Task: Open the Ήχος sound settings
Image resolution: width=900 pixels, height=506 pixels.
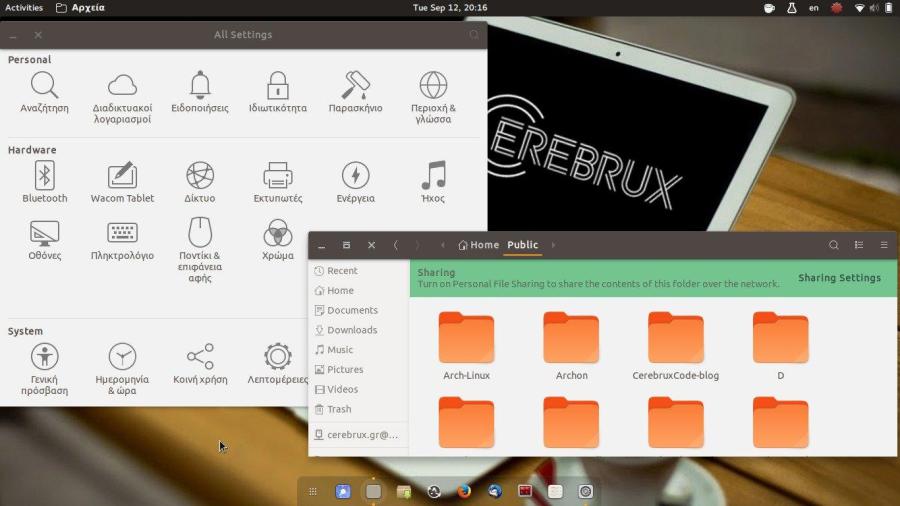Action: click(x=433, y=182)
